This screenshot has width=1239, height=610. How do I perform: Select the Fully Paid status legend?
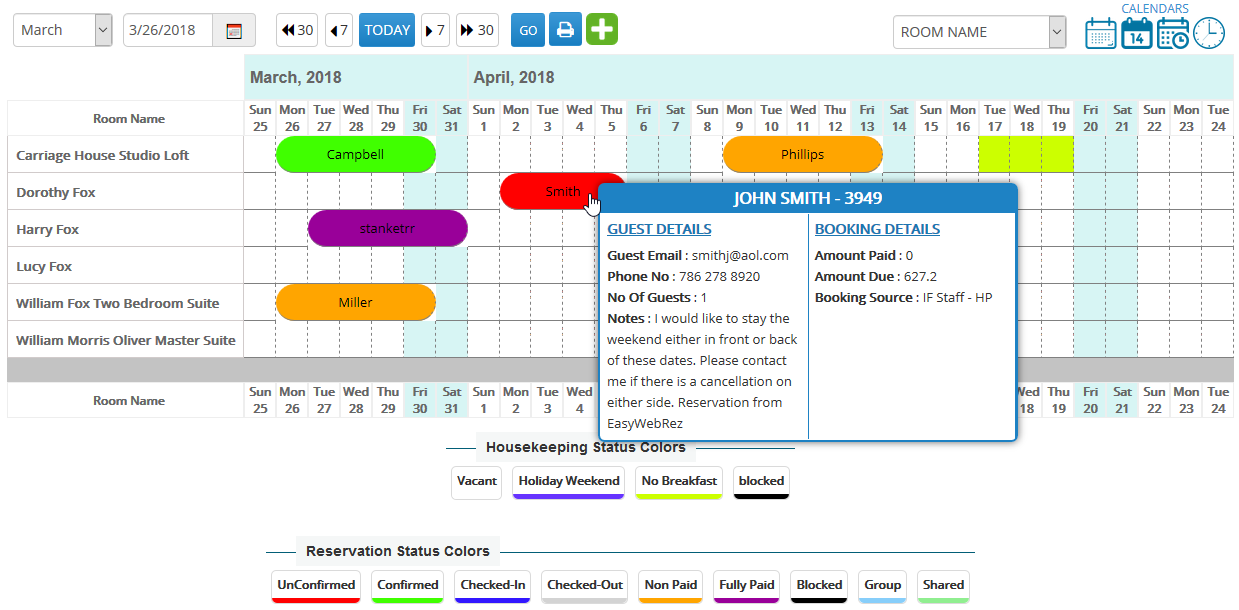tap(746, 586)
